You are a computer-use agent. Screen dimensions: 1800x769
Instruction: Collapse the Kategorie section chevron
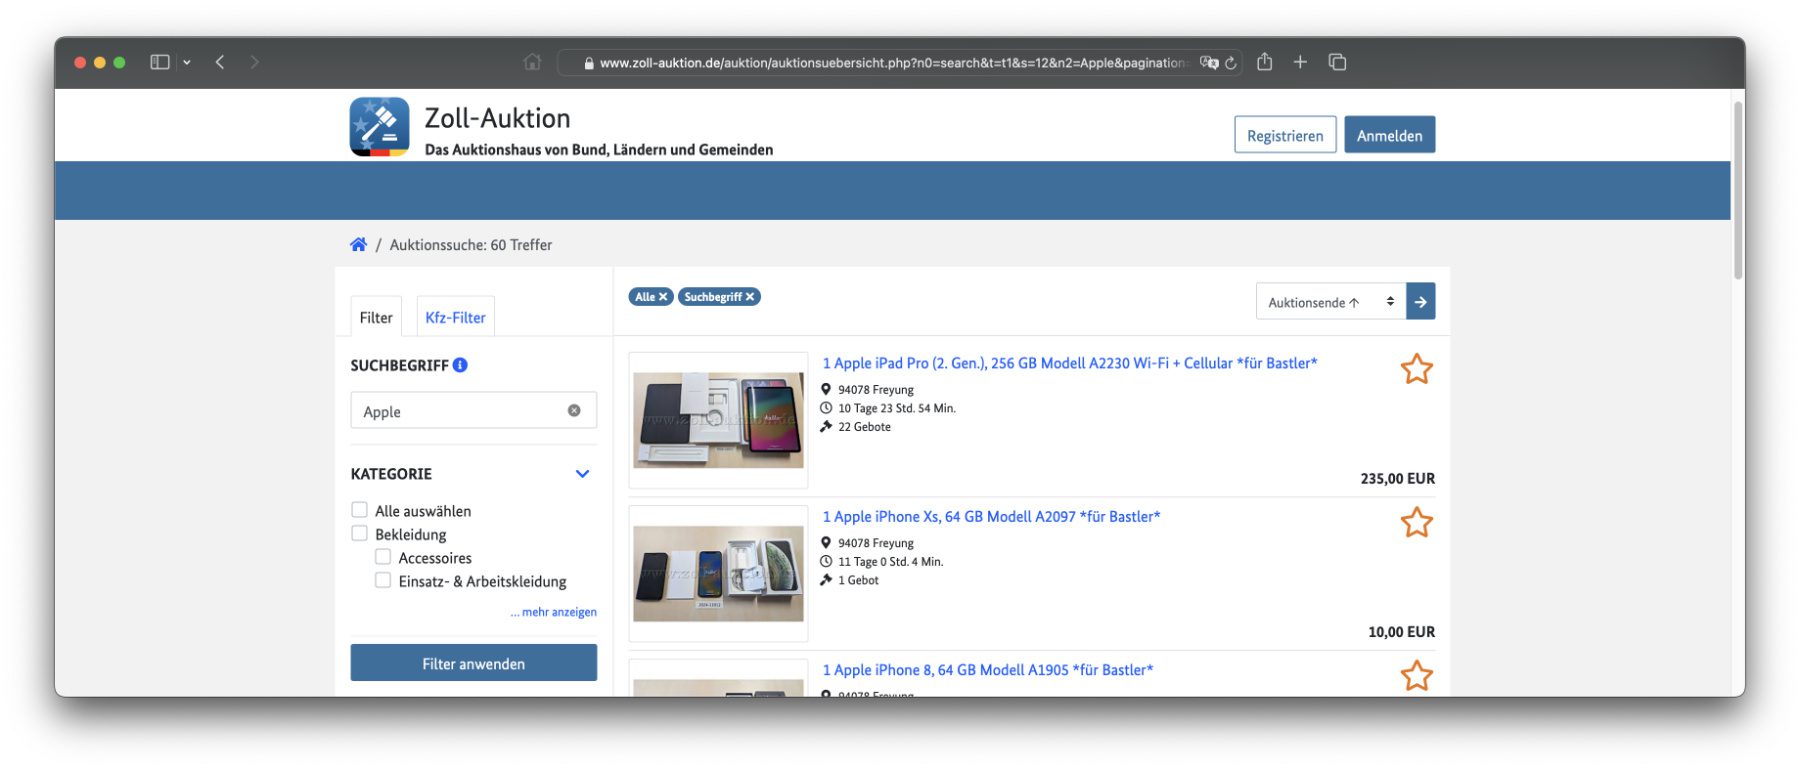point(582,474)
